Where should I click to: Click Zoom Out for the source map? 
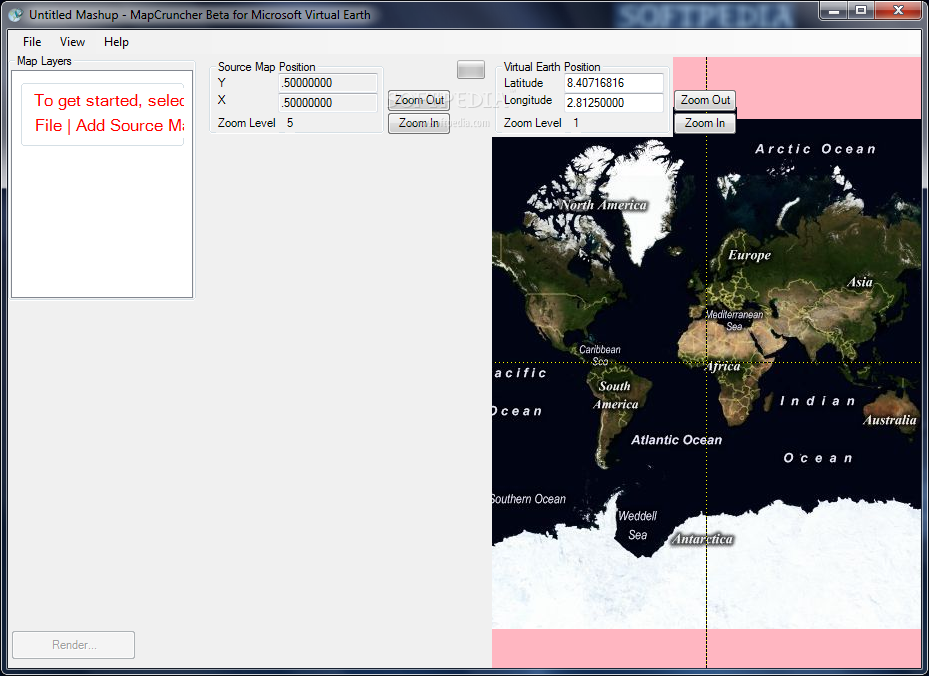(419, 100)
